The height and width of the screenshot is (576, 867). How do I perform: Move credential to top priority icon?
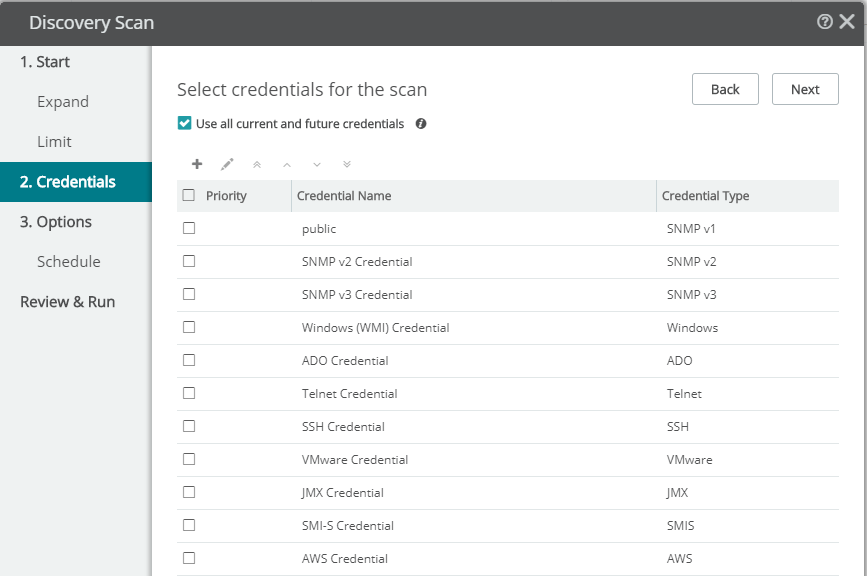coord(257,164)
